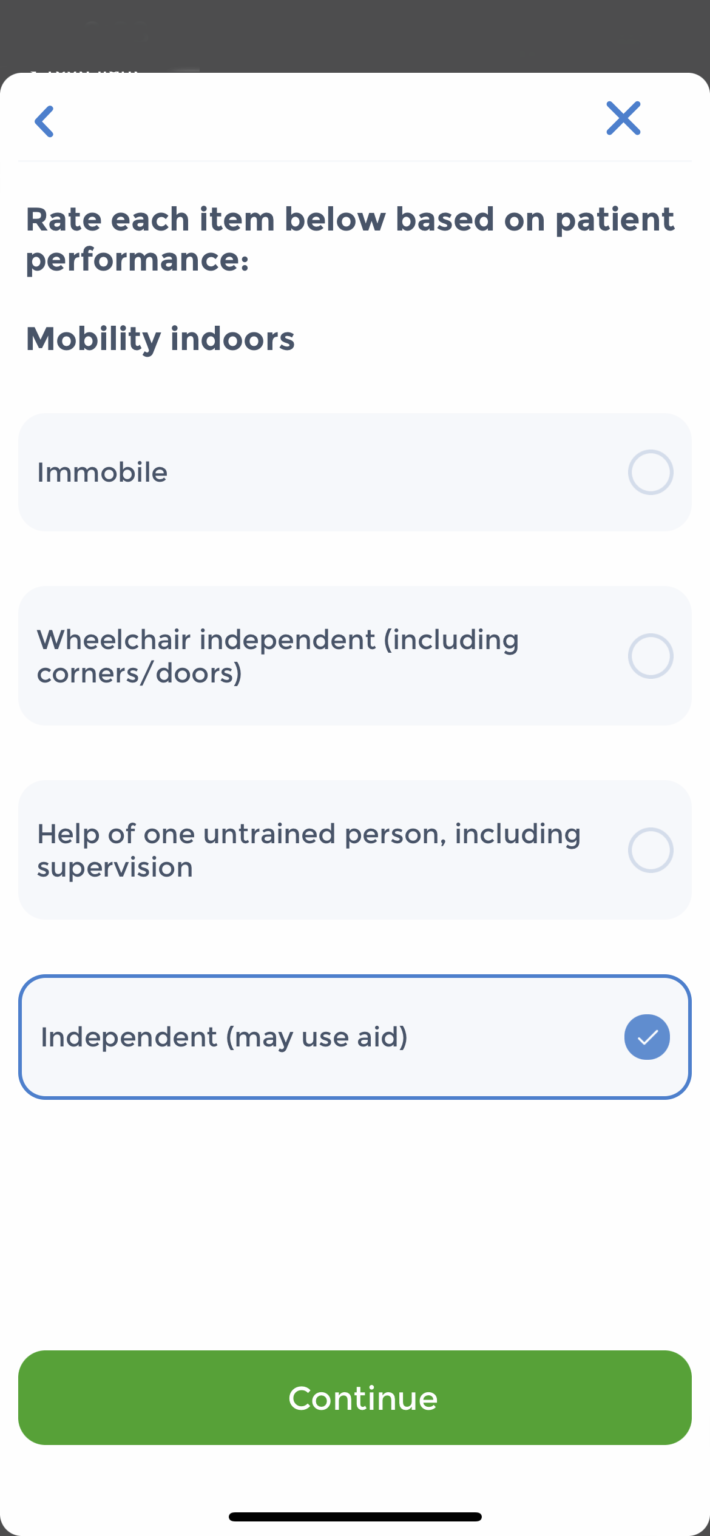Tap the home indicator bar
This screenshot has height=1536, width=710.
click(355, 1517)
